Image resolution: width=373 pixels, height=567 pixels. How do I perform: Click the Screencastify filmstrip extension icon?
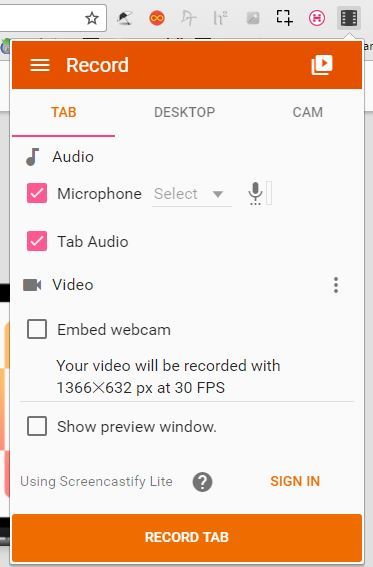[x=349, y=18]
